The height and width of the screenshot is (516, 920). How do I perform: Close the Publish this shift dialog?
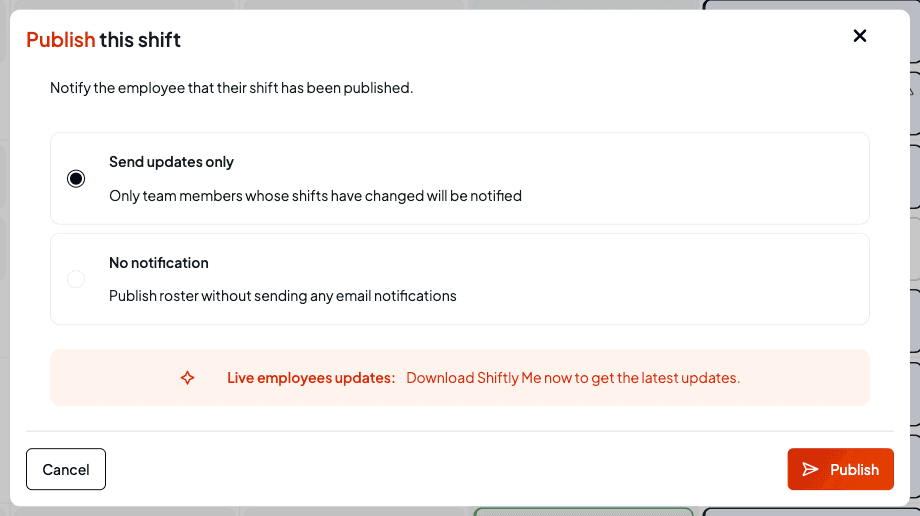click(x=860, y=36)
